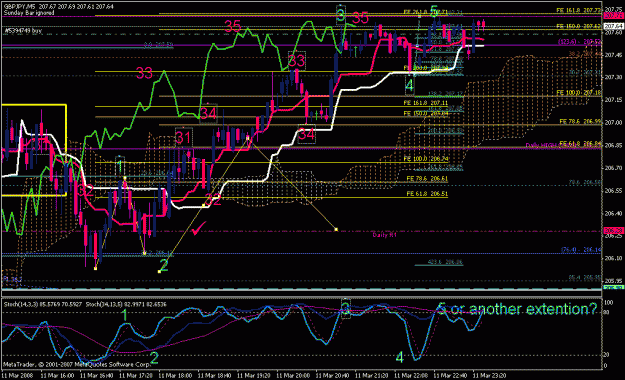This screenshot has width=625, height=380.
Task: Click the '423.6 206.06' teal level label
Action: click(445, 262)
